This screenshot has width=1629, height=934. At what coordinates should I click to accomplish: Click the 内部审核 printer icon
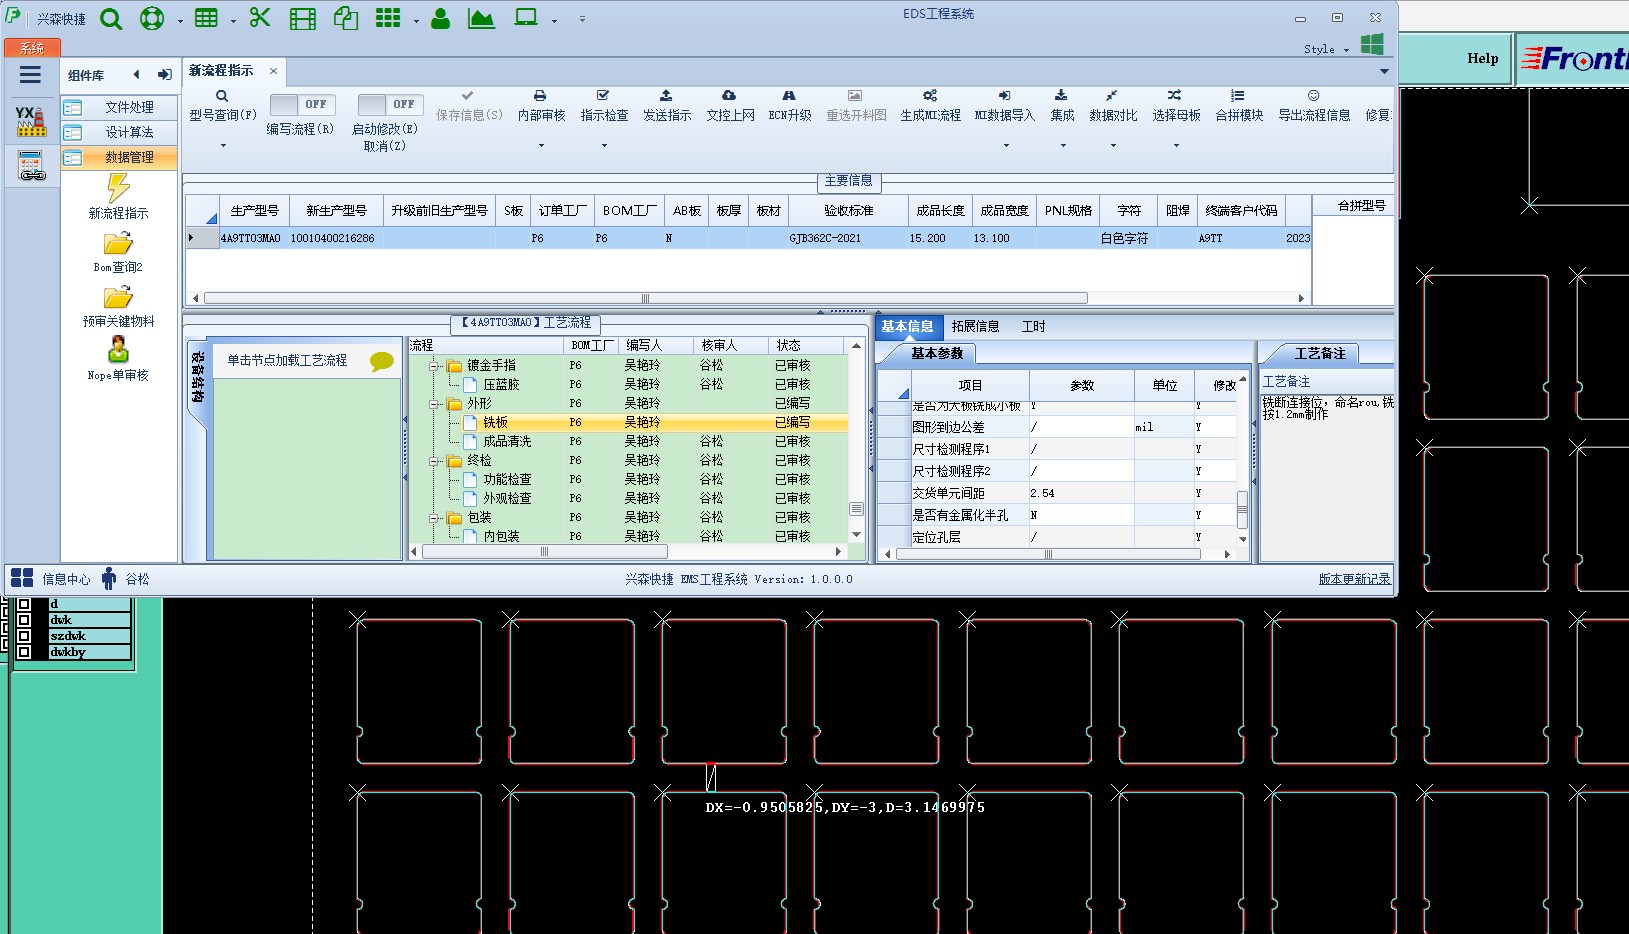[x=540, y=96]
